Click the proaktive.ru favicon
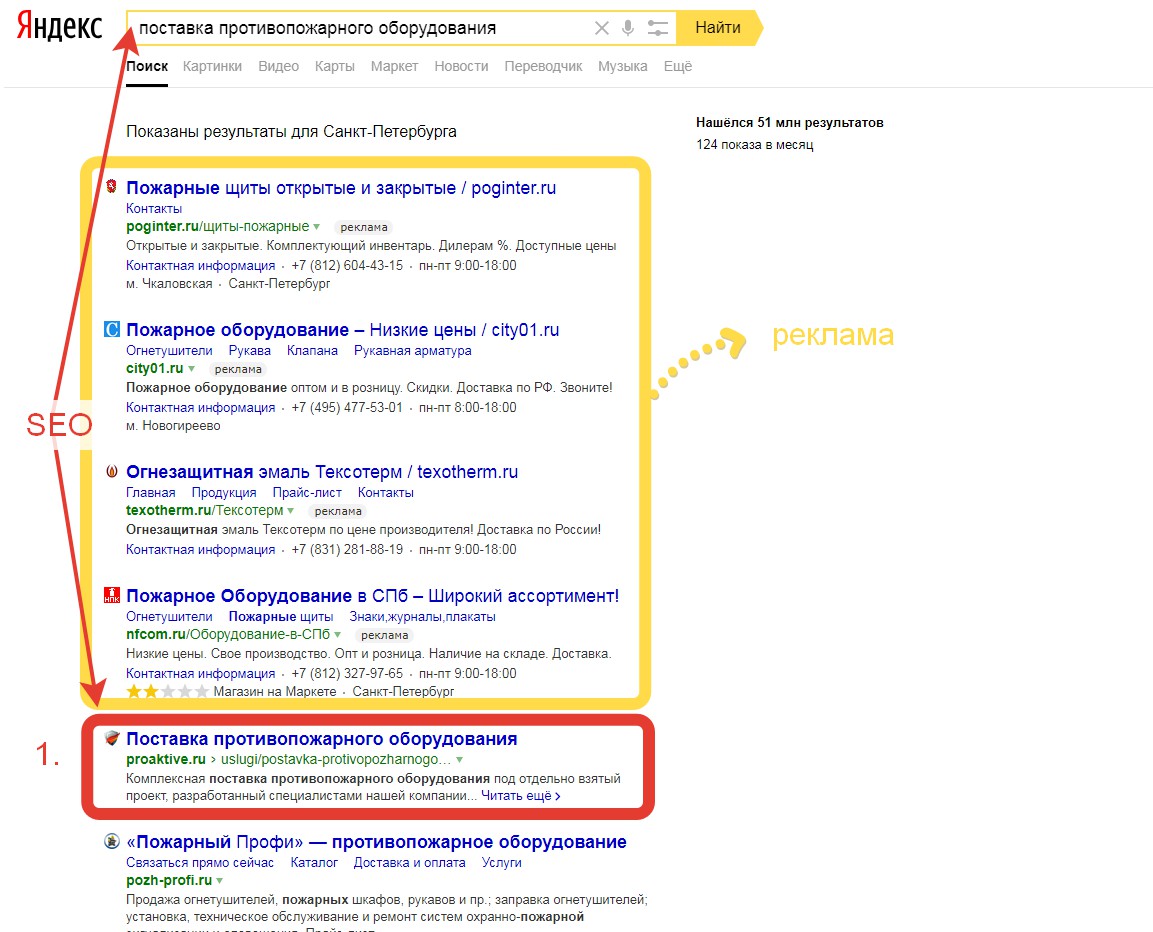Viewport: 1153px width, 932px height. point(112,738)
